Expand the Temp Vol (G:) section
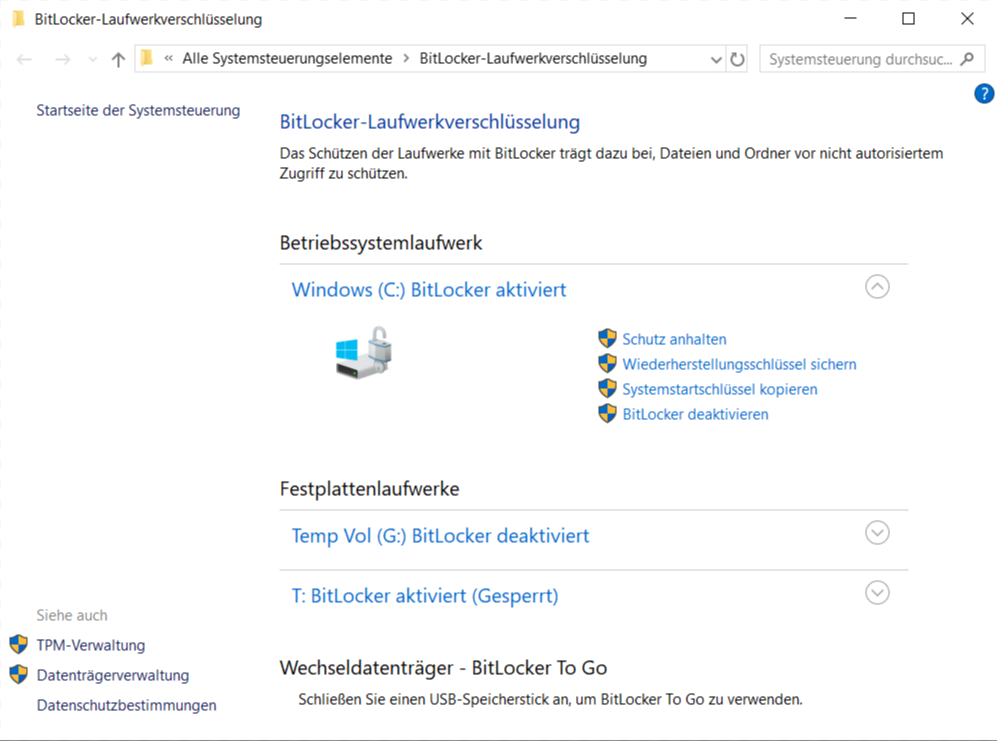Image resolution: width=997 pixels, height=741 pixels. 877,533
